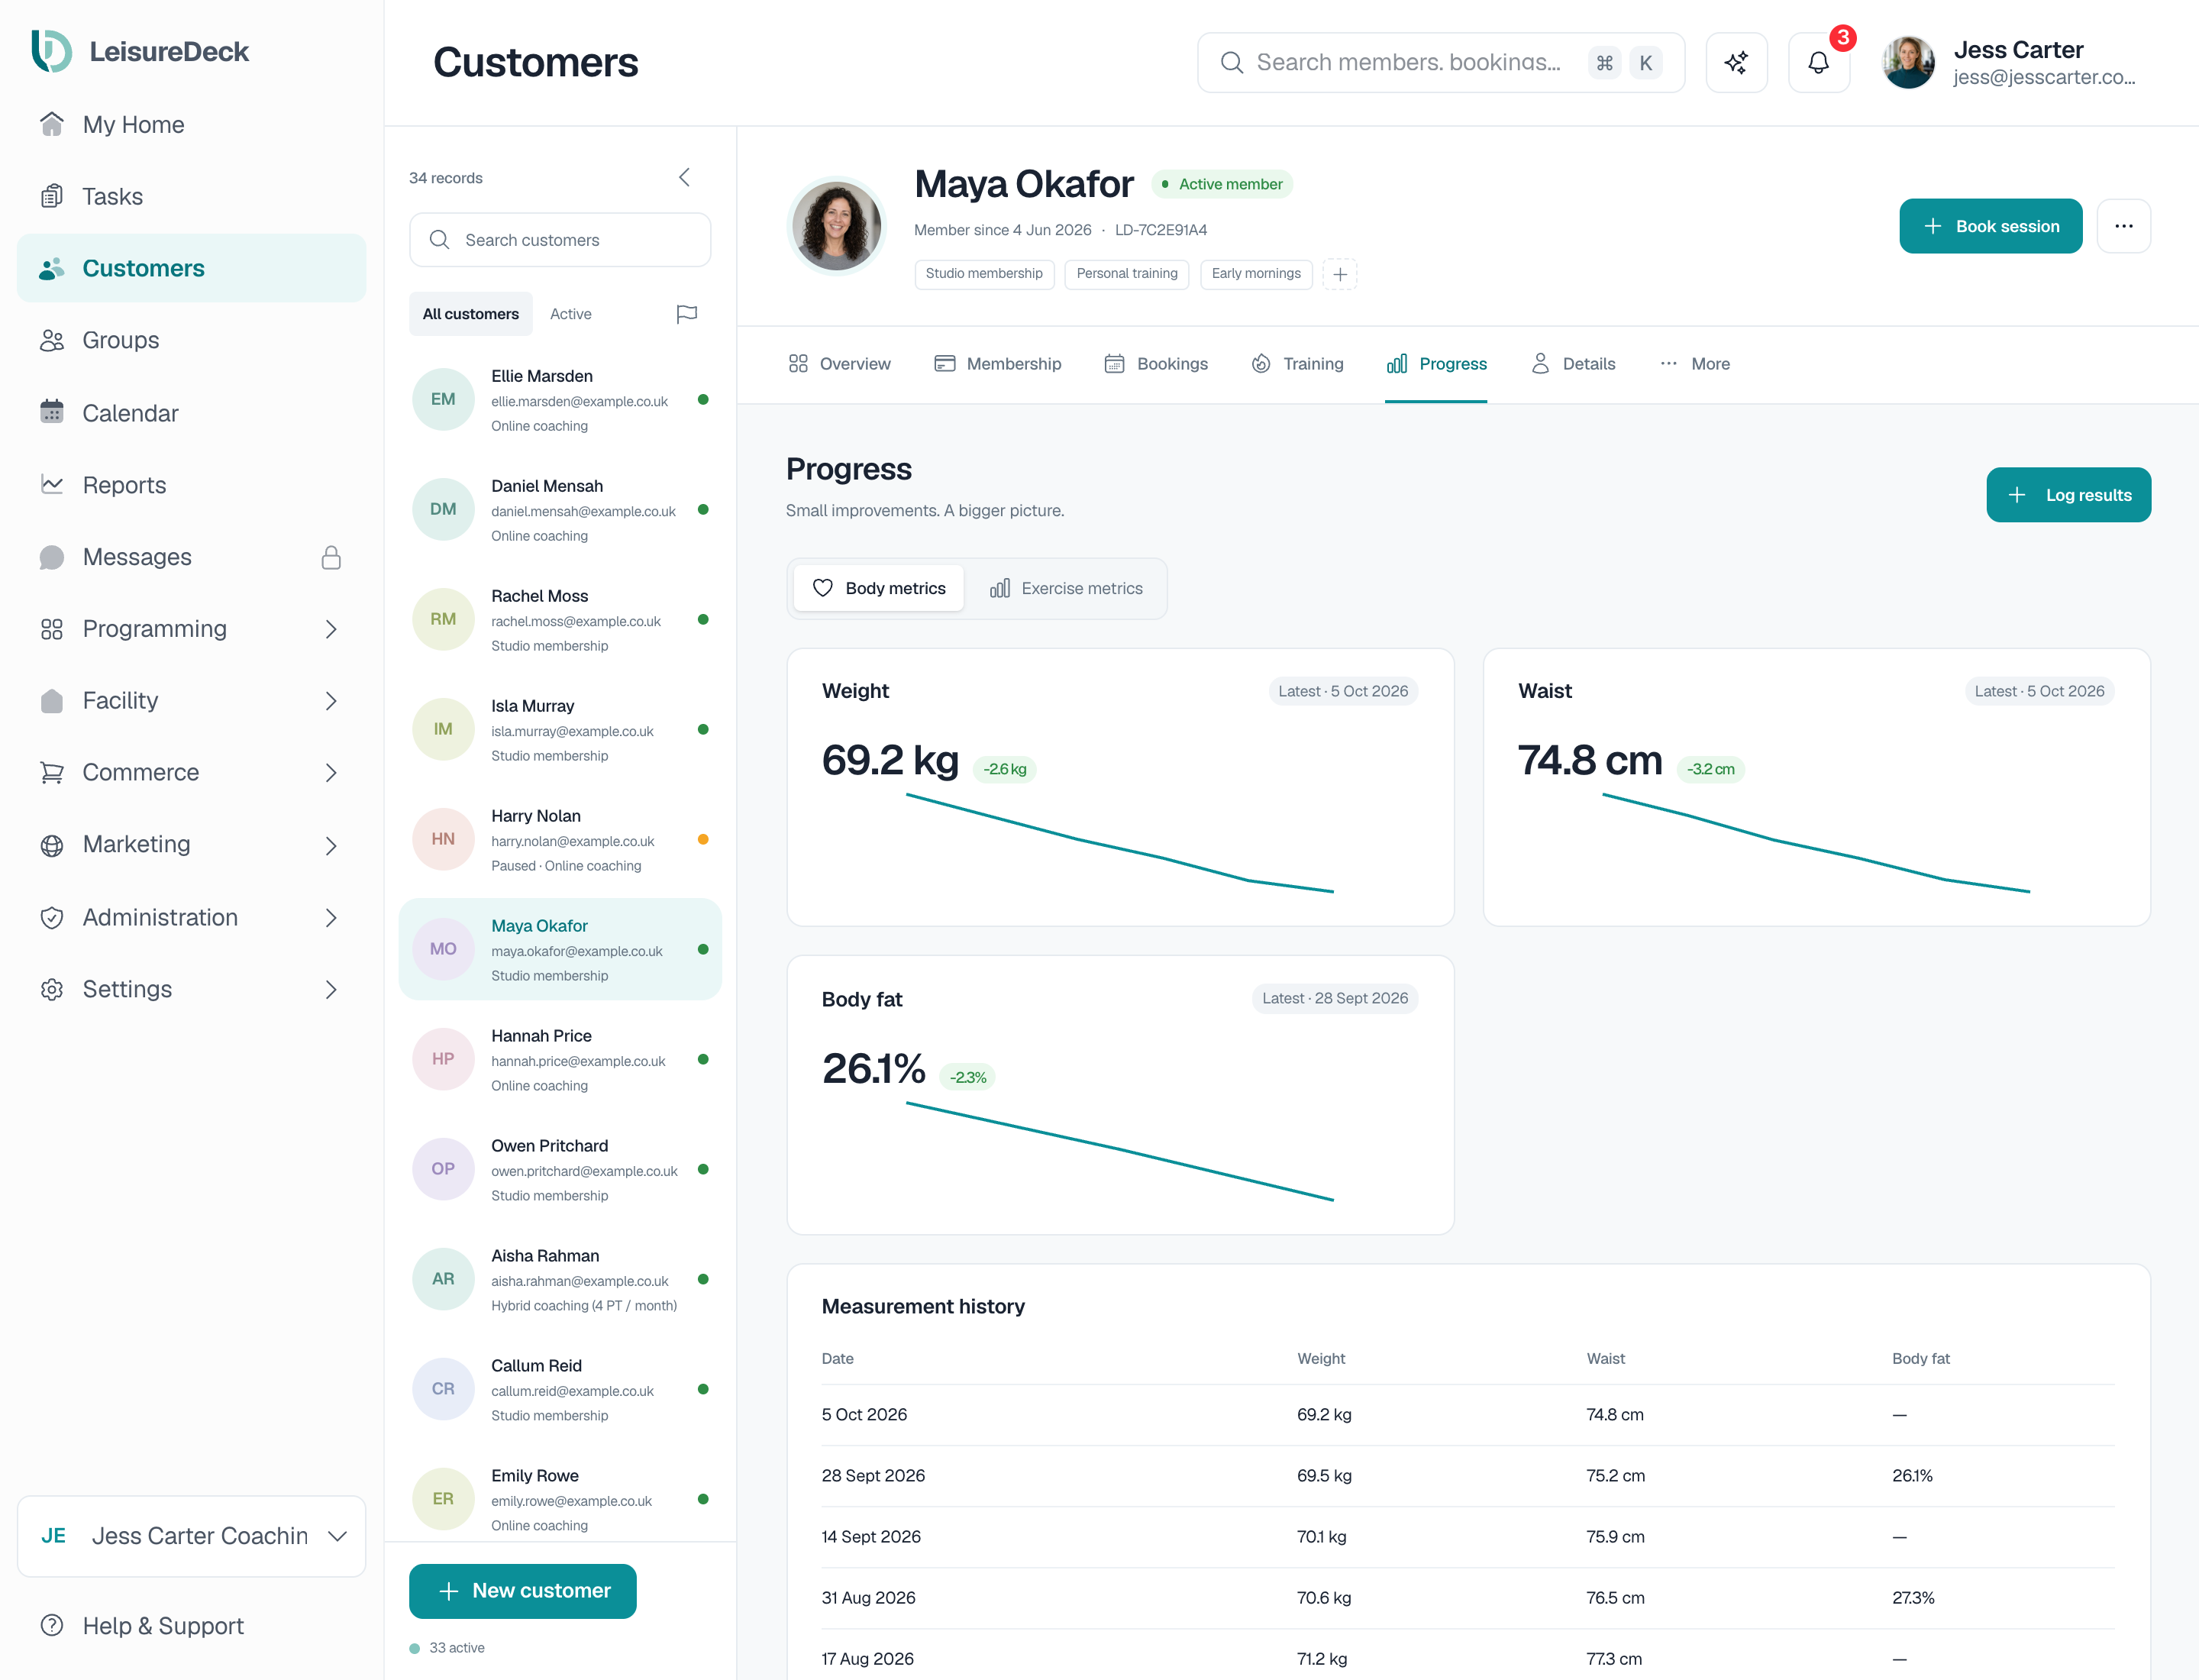Open the More tab menu

point(1694,364)
